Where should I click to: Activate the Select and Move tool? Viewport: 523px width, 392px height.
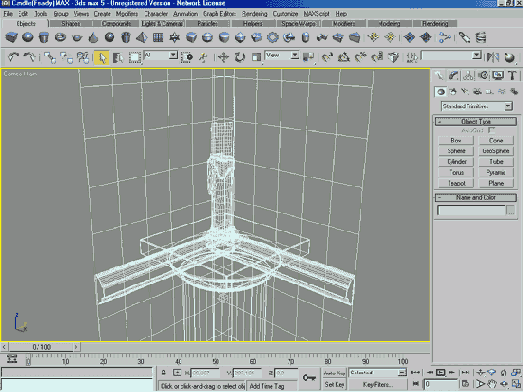click(223, 57)
